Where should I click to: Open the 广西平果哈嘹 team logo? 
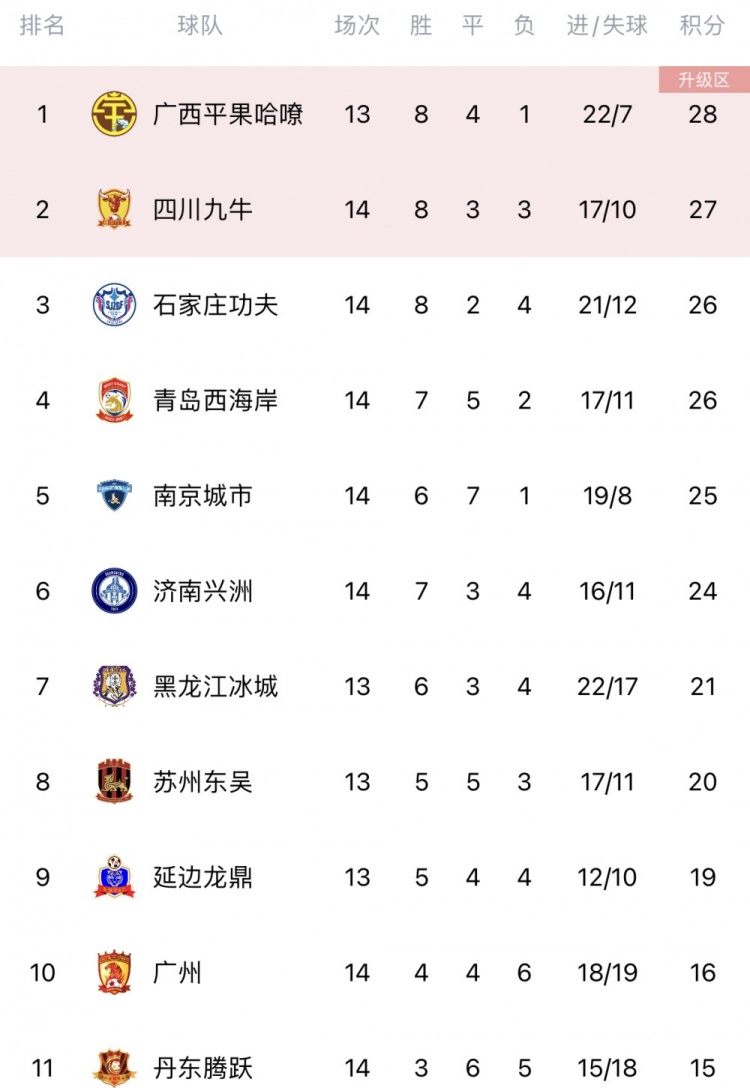tap(114, 114)
